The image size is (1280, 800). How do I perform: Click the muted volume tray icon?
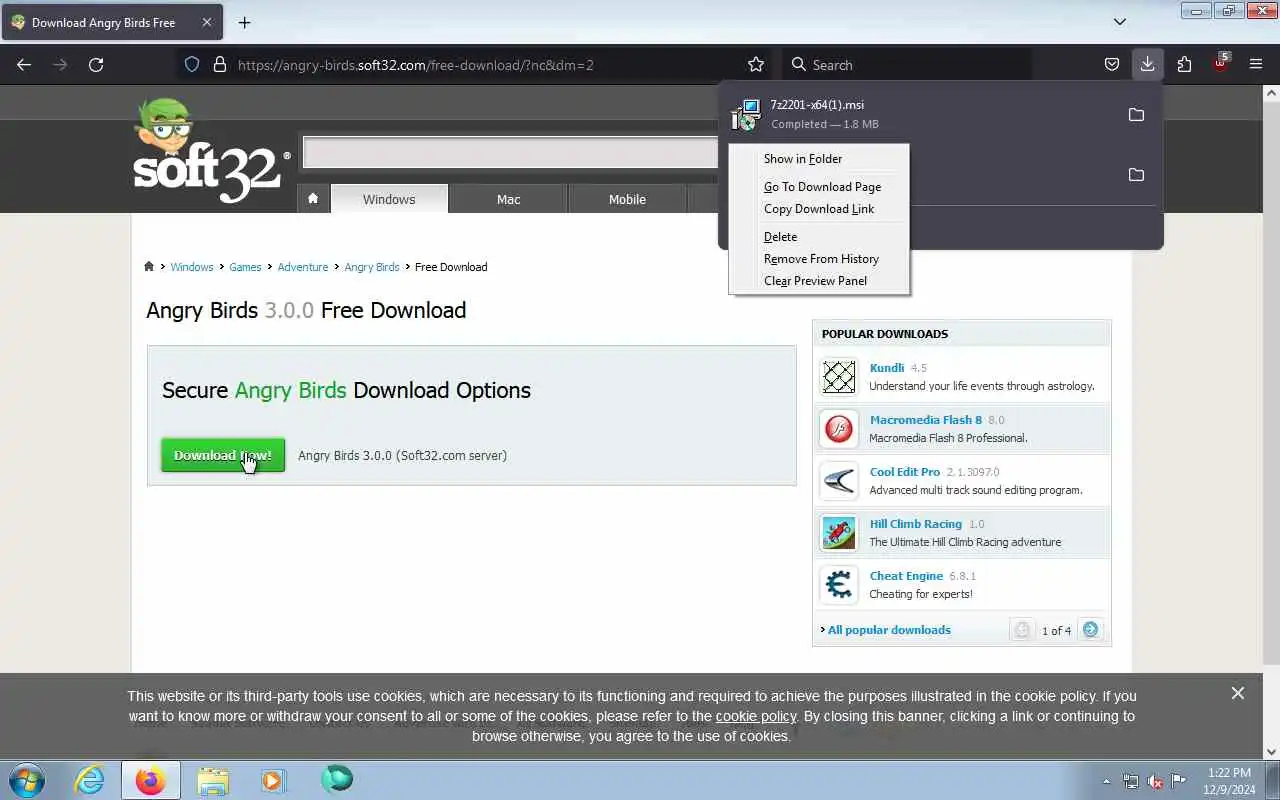click(x=1155, y=781)
